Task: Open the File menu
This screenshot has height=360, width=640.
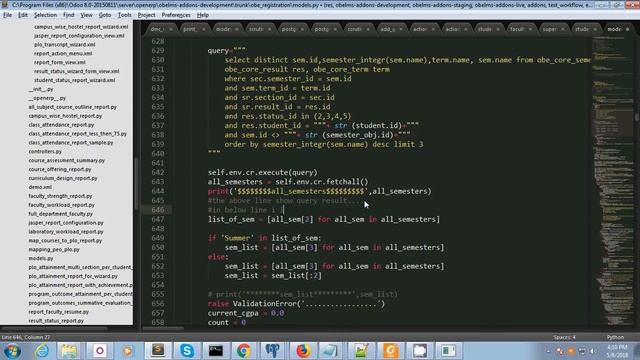Action: tap(7, 15)
